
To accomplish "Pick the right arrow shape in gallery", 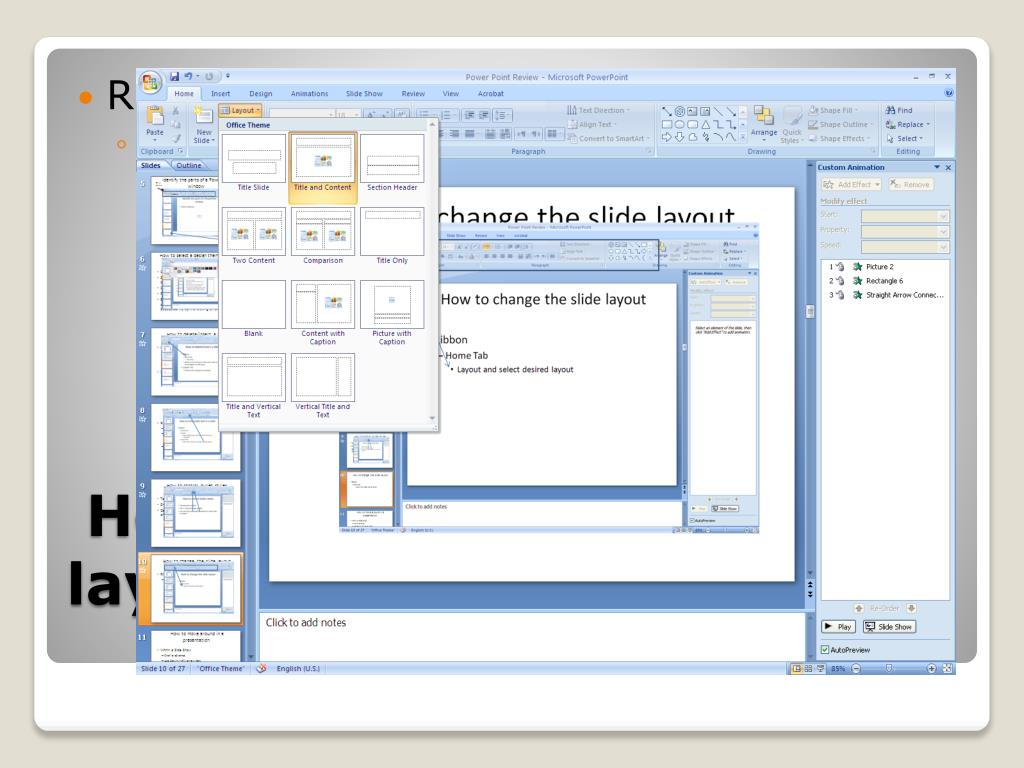I will pyautogui.click(x=667, y=137).
